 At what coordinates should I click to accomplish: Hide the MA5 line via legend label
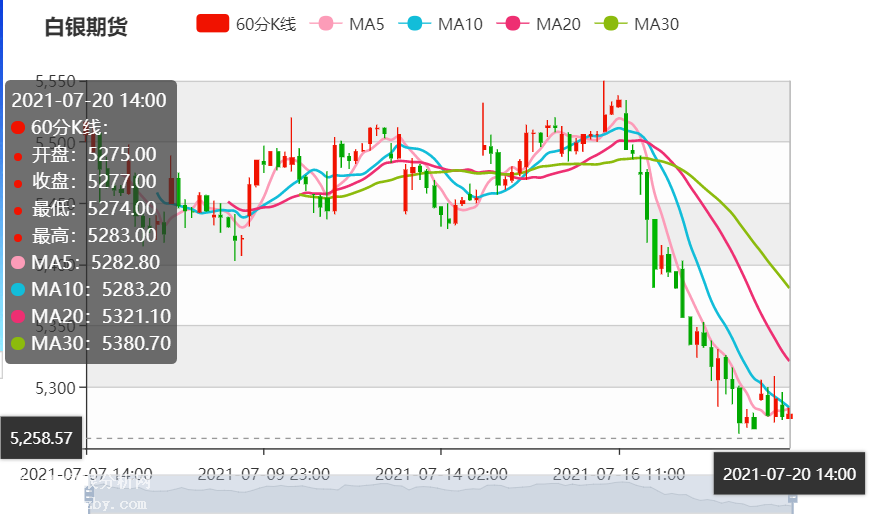click(x=366, y=24)
